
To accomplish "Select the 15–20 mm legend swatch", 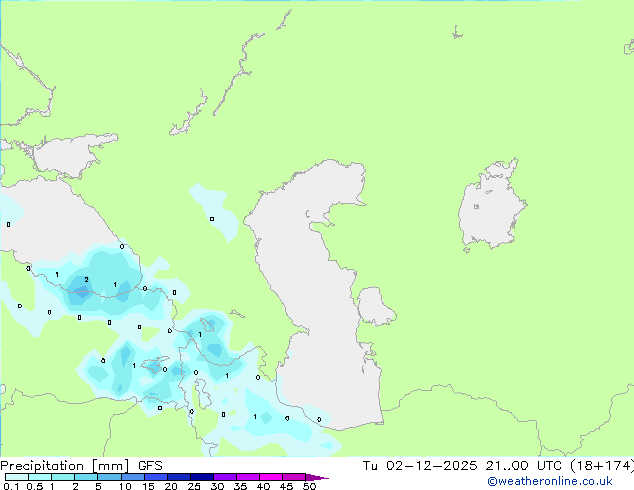I will (156, 477).
